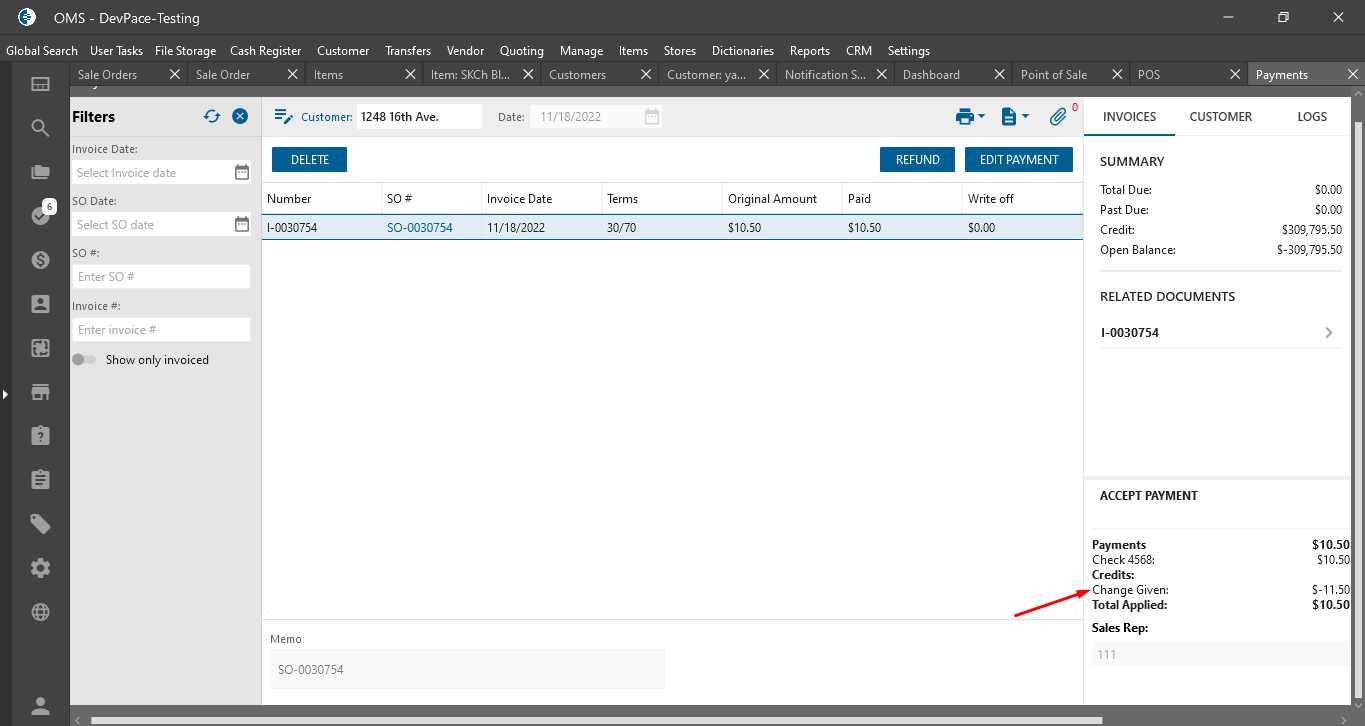Open the Vendor menu
The height and width of the screenshot is (726, 1365).
465,50
